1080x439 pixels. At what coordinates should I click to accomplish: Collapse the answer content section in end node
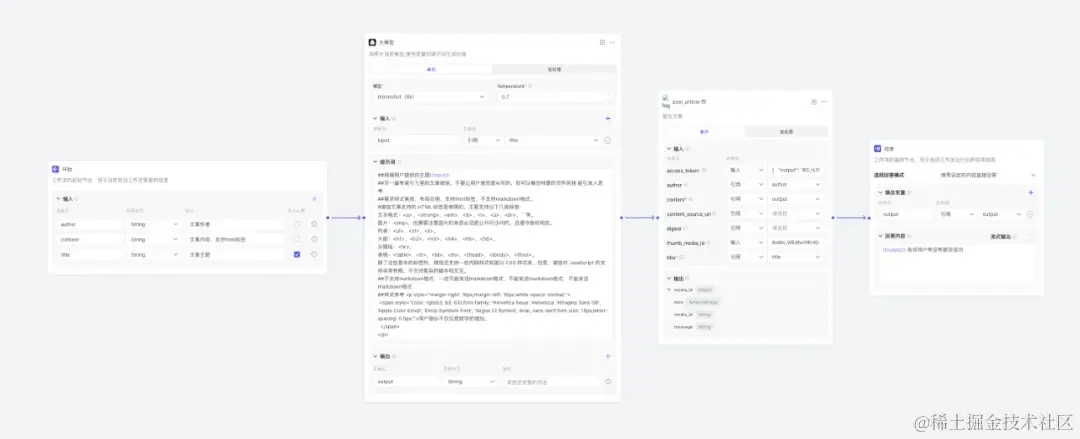tap(880, 236)
